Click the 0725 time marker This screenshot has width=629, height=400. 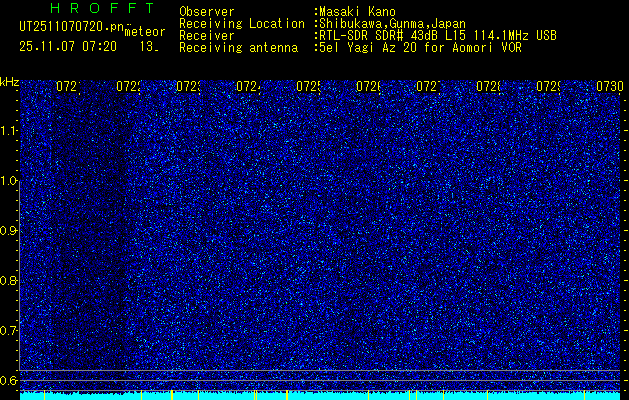point(308,87)
